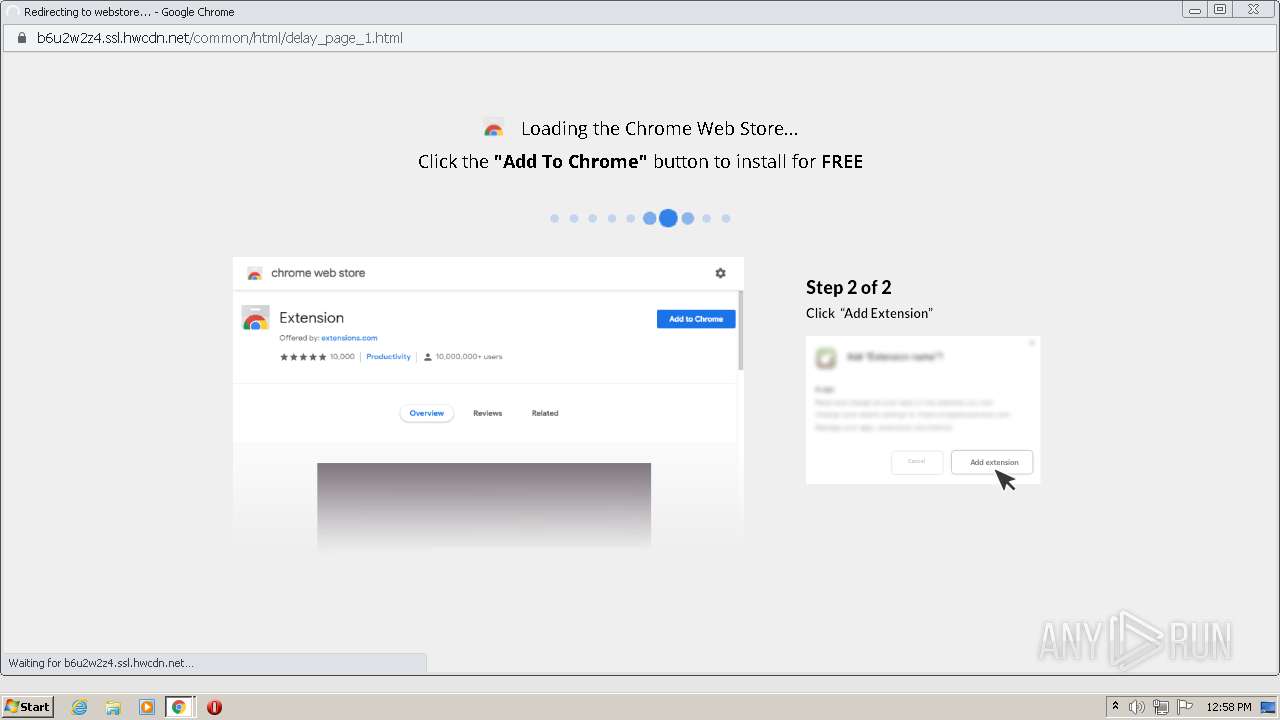Click the padlock icon in address bar
1280x720 pixels.
21,38
